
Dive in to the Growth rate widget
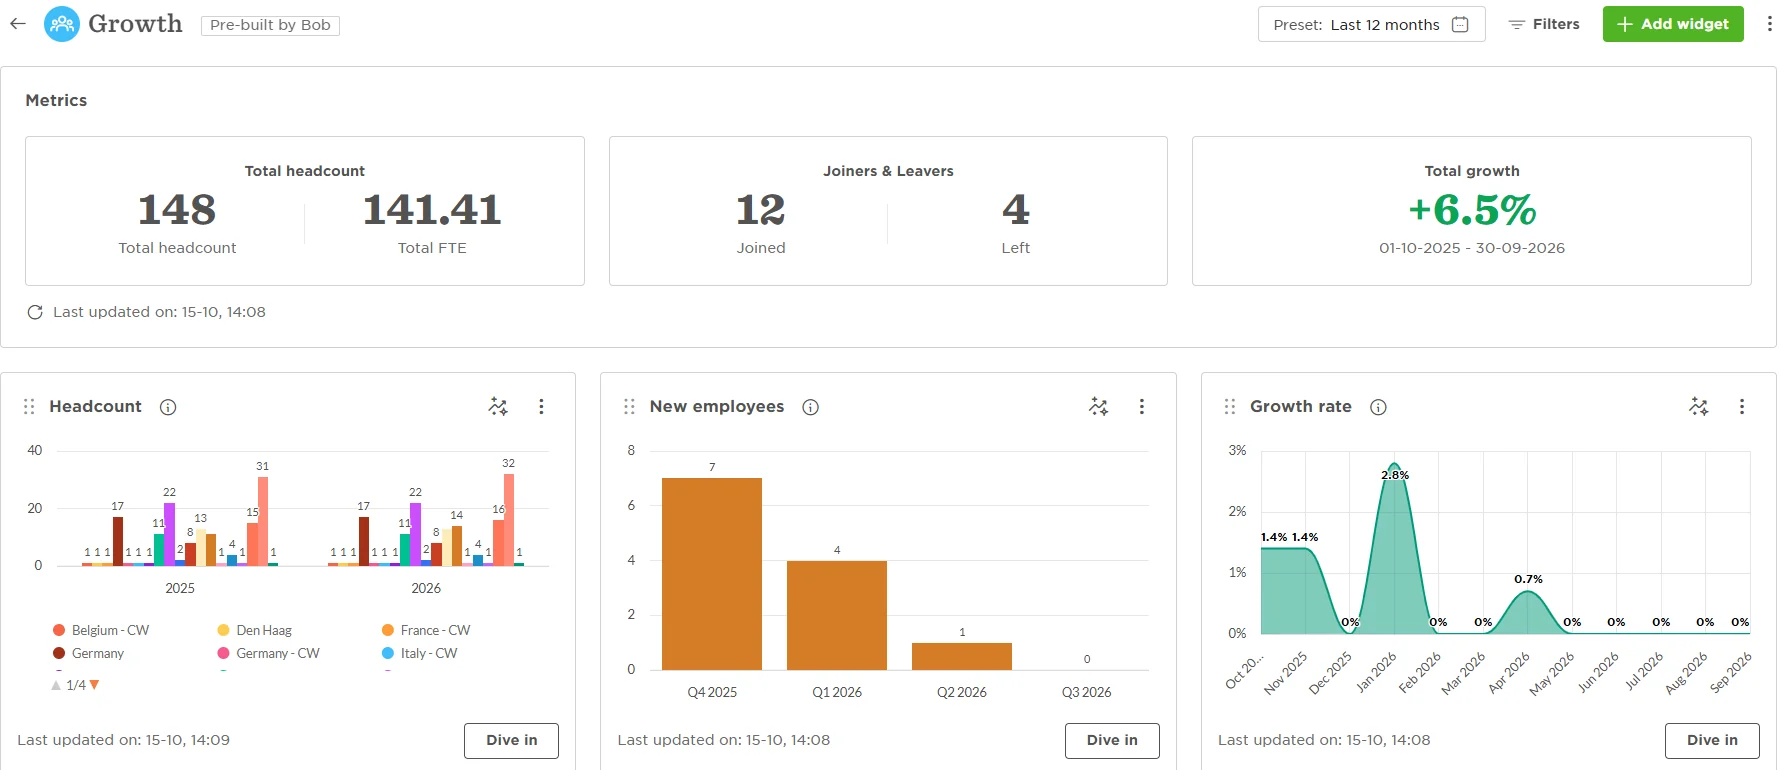pos(1712,740)
